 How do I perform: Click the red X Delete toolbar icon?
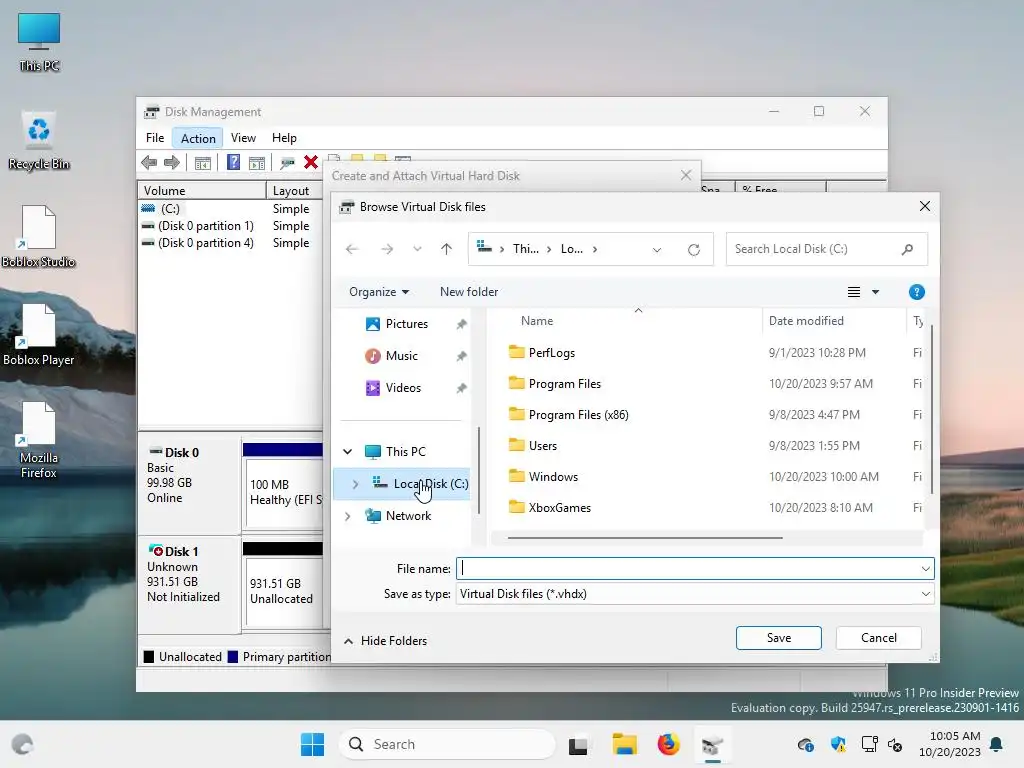(311, 162)
